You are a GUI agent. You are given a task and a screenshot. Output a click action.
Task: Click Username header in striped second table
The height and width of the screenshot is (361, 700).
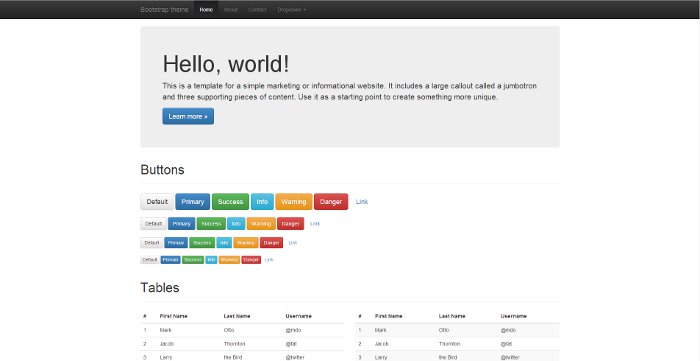point(514,316)
